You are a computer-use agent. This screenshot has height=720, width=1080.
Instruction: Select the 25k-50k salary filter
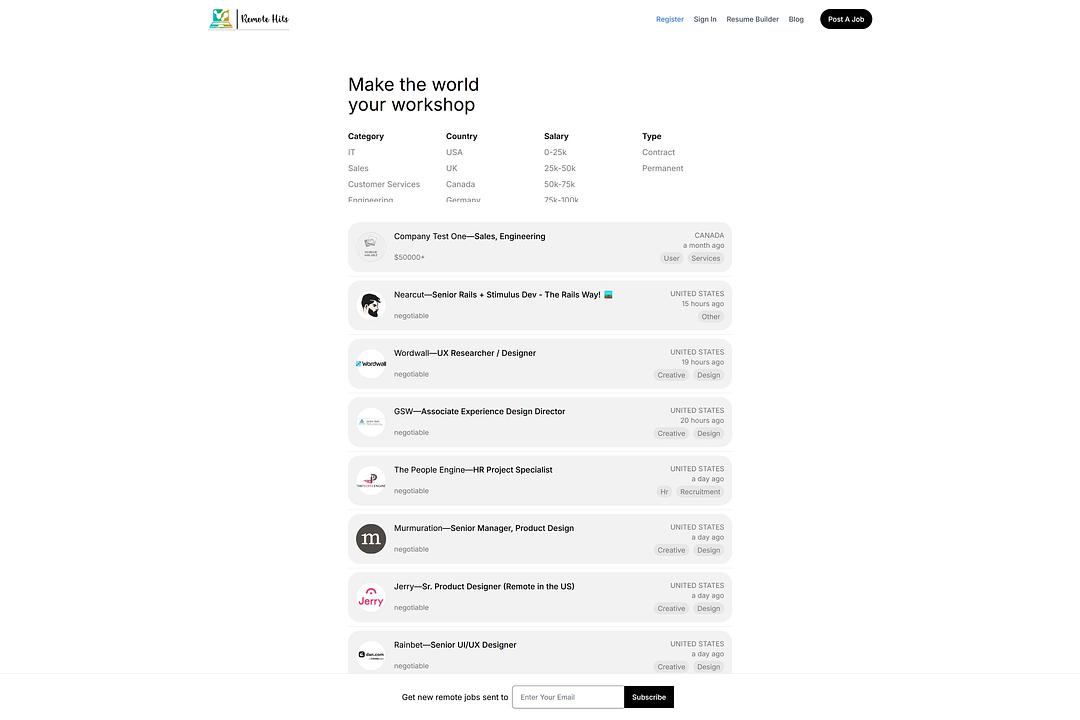point(560,168)
